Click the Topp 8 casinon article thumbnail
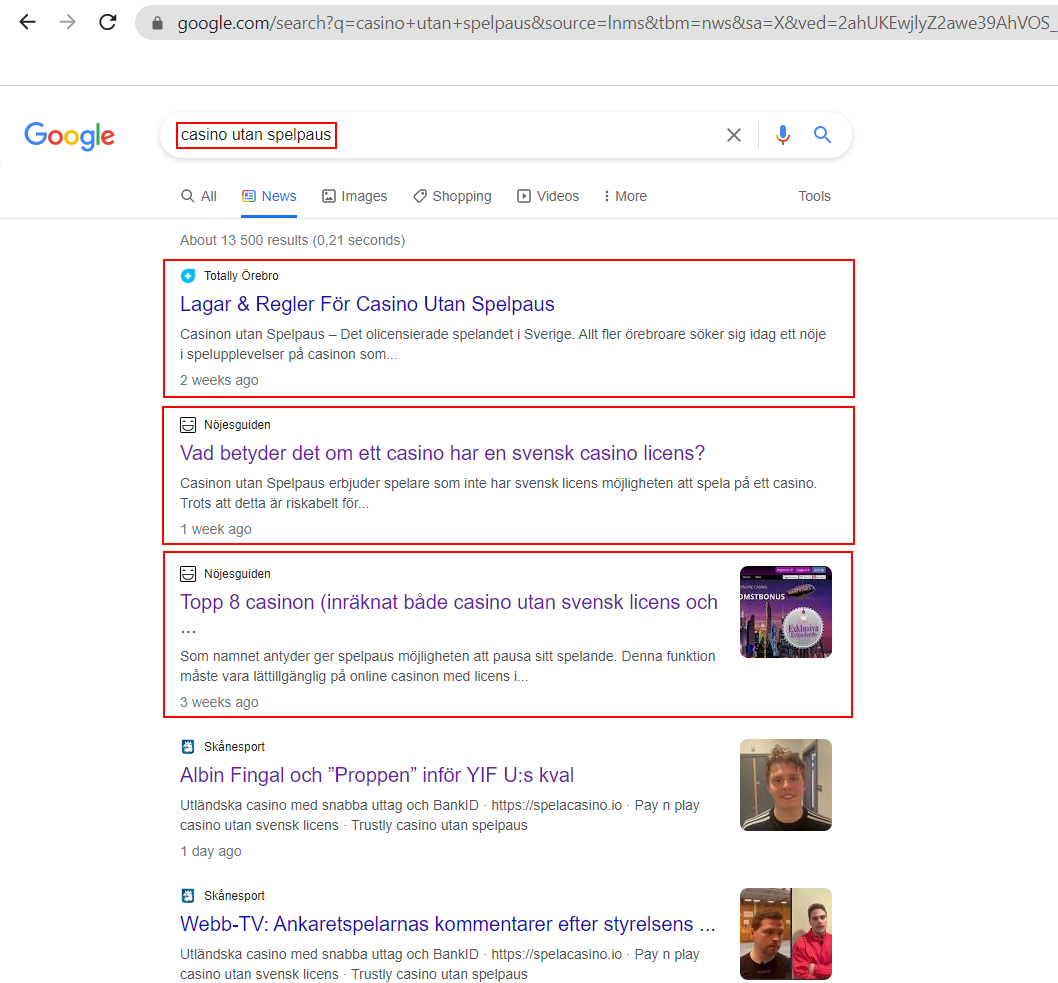This screenshot has height=983, width=1058. [x=785, y=612]
